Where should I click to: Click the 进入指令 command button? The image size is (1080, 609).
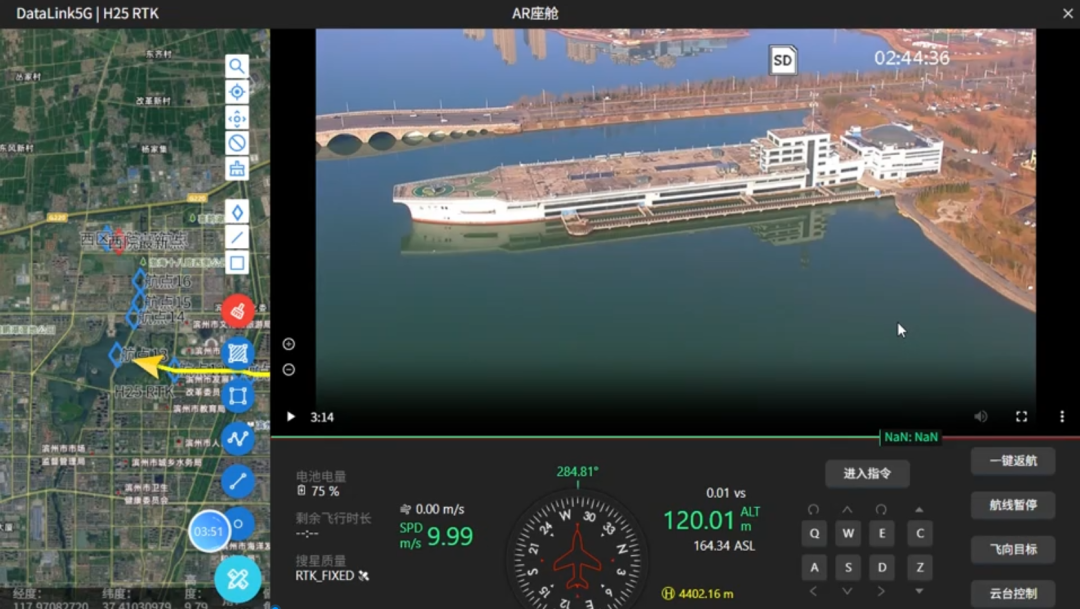(x=867, y=474)
